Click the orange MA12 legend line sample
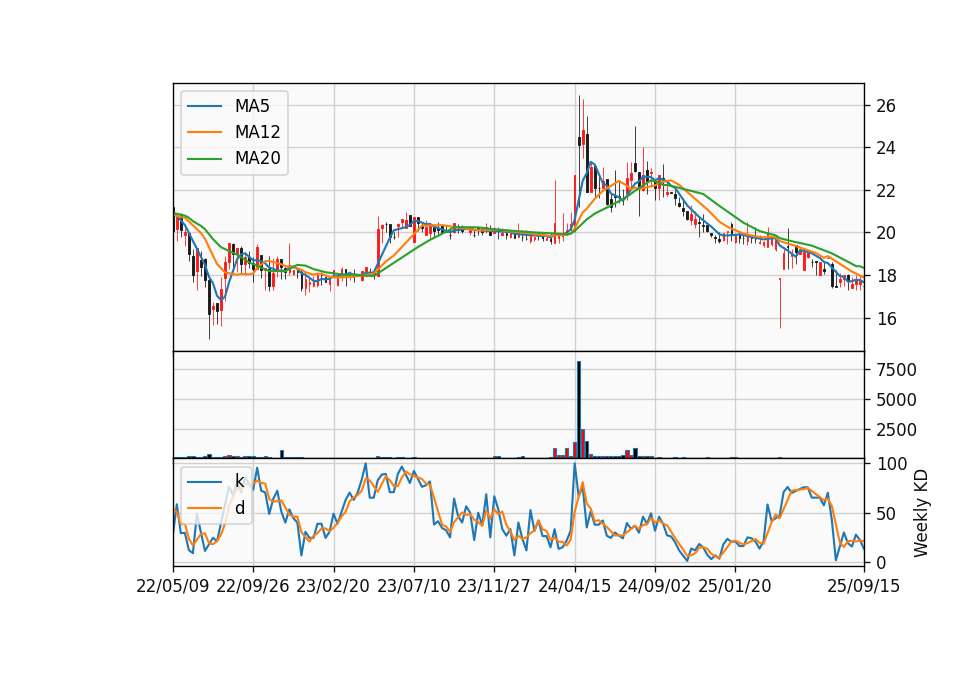 [204, 132]
